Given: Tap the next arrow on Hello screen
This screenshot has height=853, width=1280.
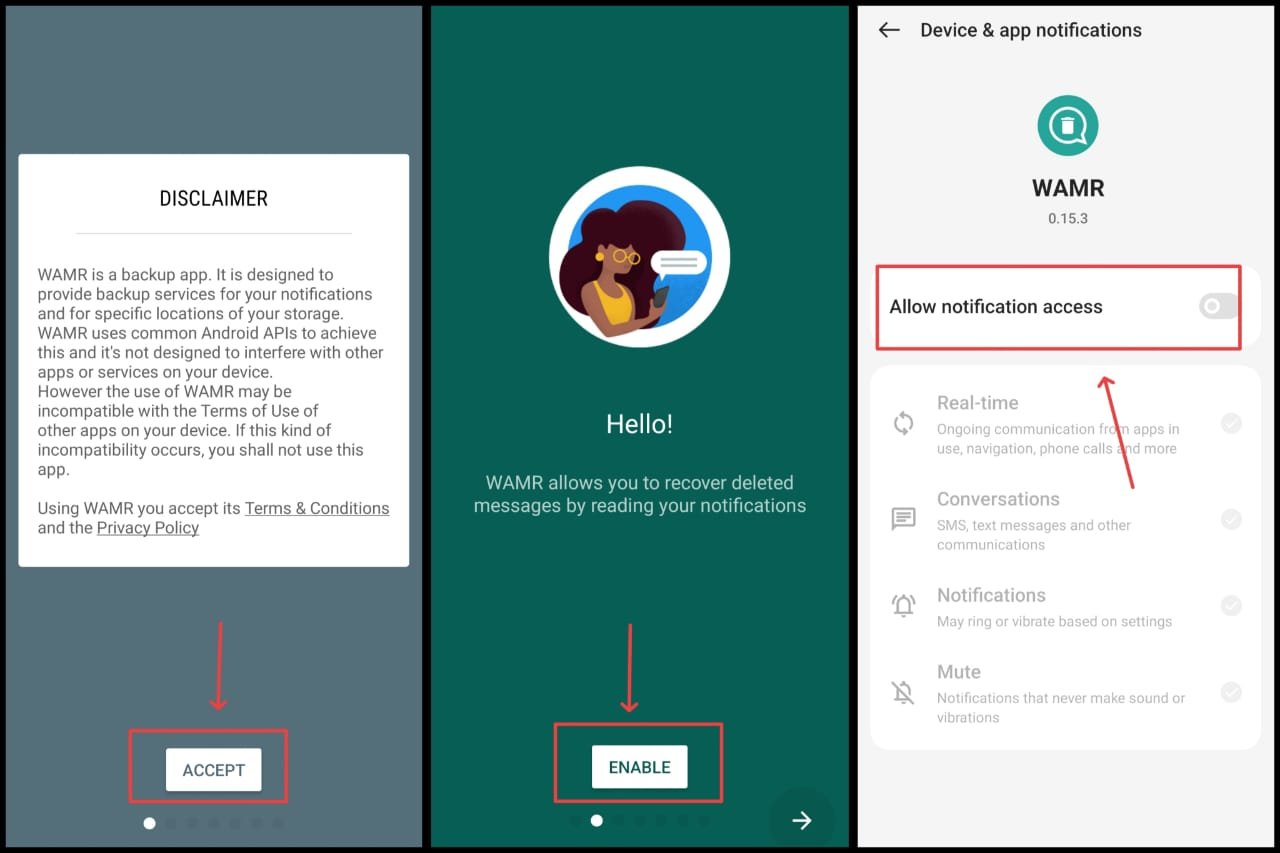Looking at the screenshot, I should pos(801,820).
